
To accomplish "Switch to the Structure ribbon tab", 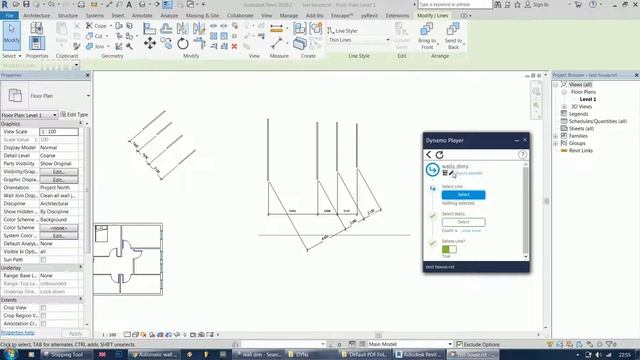I will pyautogui.click(x=68, y=16).
